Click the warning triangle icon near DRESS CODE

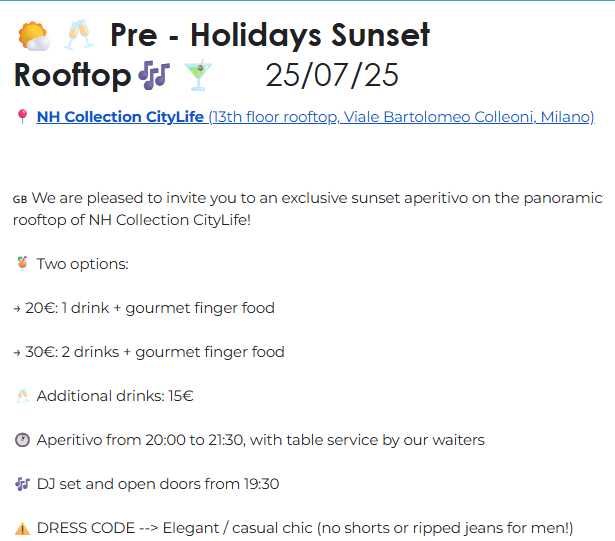point(22,528)
